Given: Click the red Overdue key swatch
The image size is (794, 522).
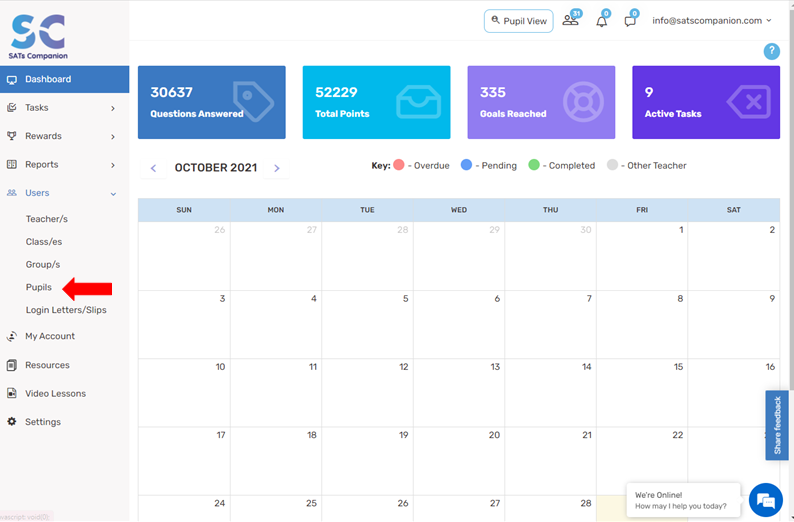Looking at the screenshot, I should tap(399, 165).
